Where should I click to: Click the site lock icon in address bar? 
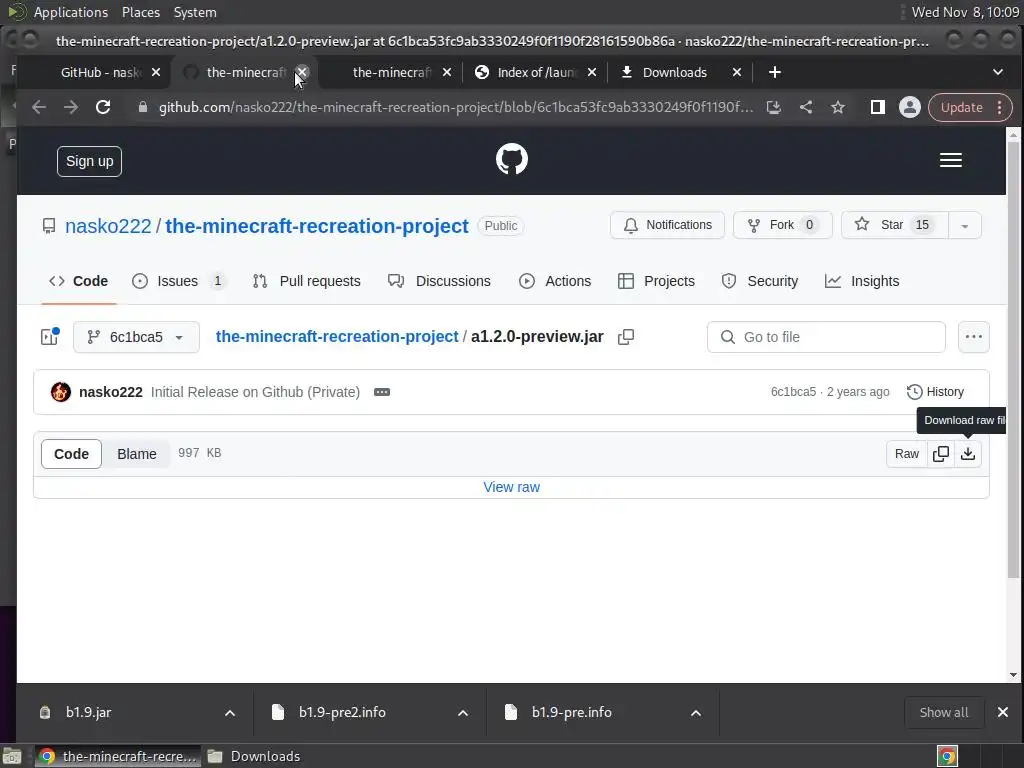pyautogui.click(x=143, y=107)
